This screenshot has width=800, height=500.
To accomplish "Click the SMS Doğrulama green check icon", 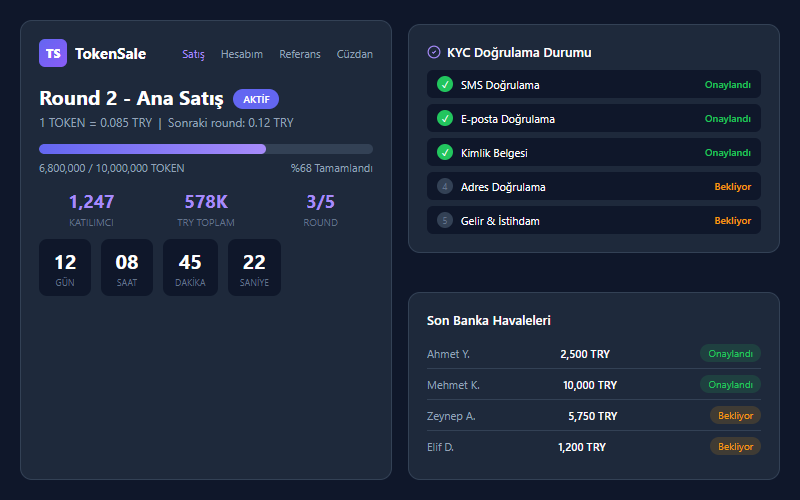I will click(x=445, y=85).
